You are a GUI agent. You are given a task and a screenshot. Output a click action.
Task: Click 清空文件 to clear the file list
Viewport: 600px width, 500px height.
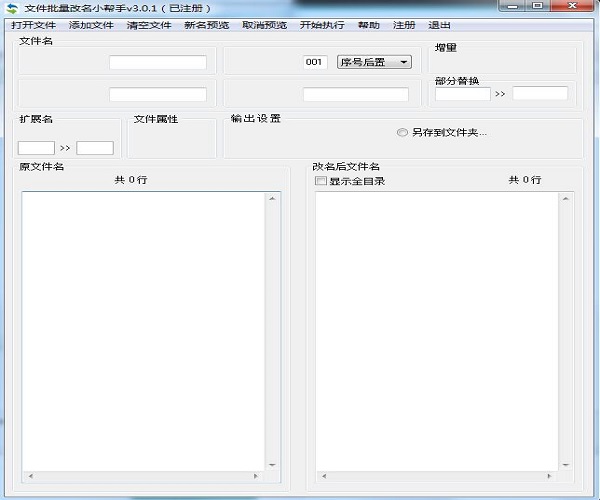149,25
